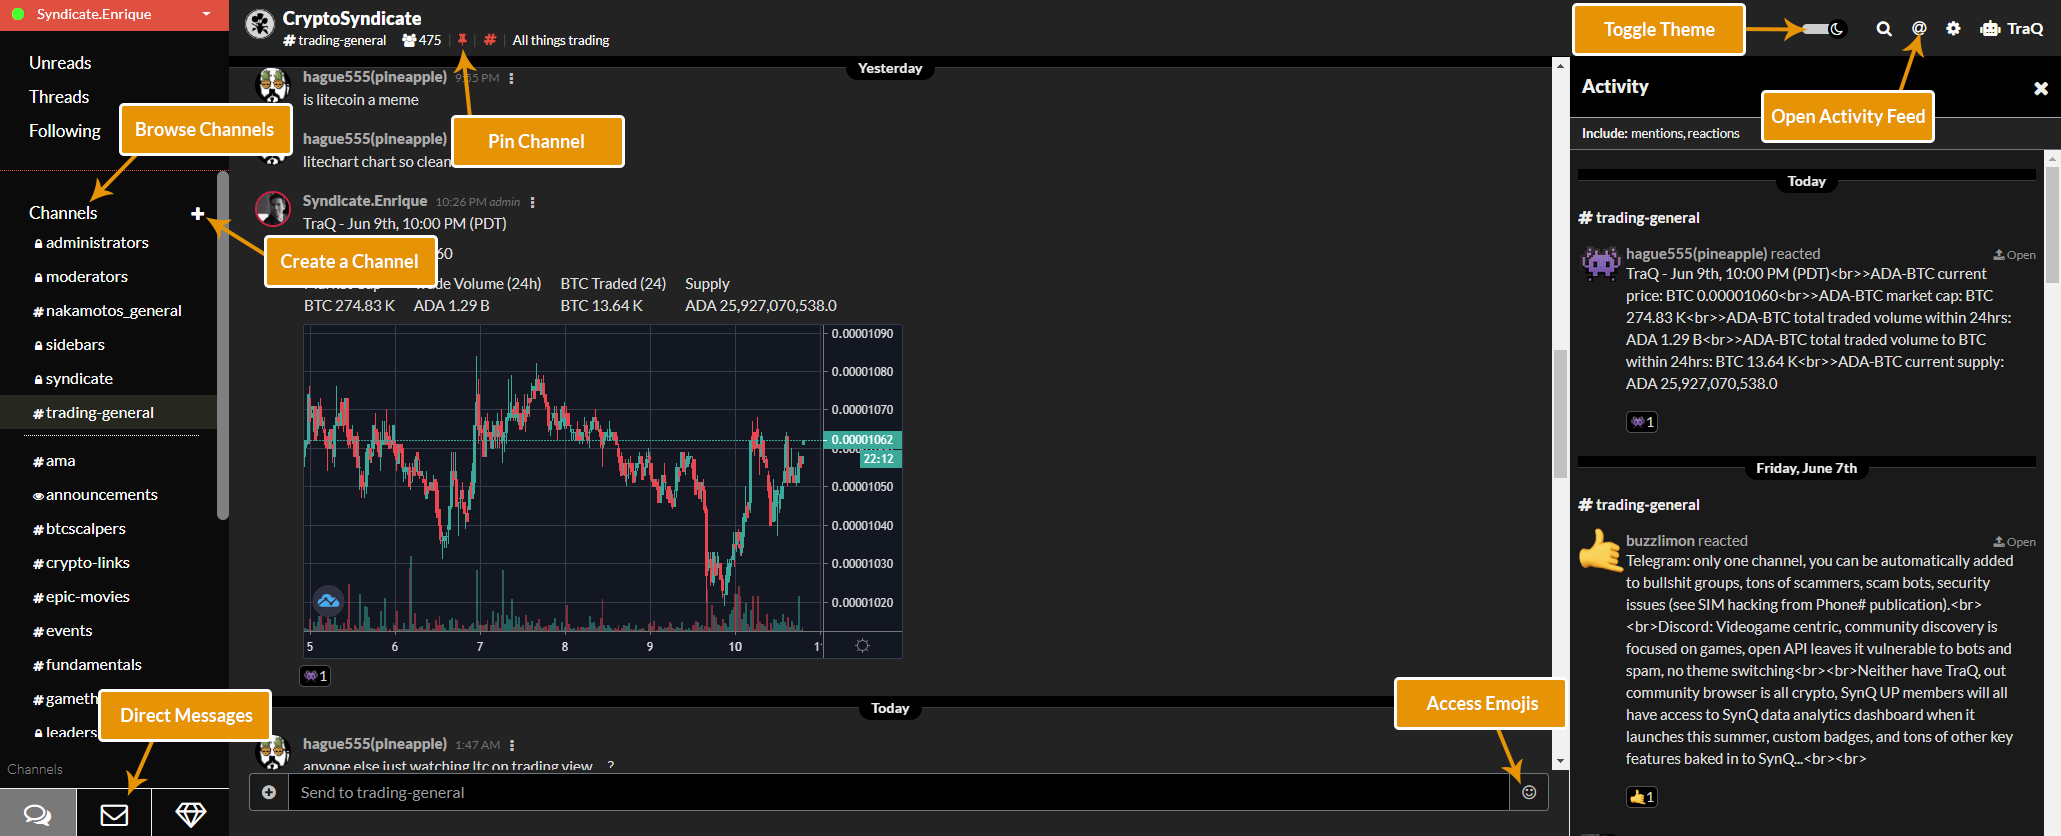The image size is (2061, 836).
Task: Open the crypto-links channel
Action: (x=81, y=563)
